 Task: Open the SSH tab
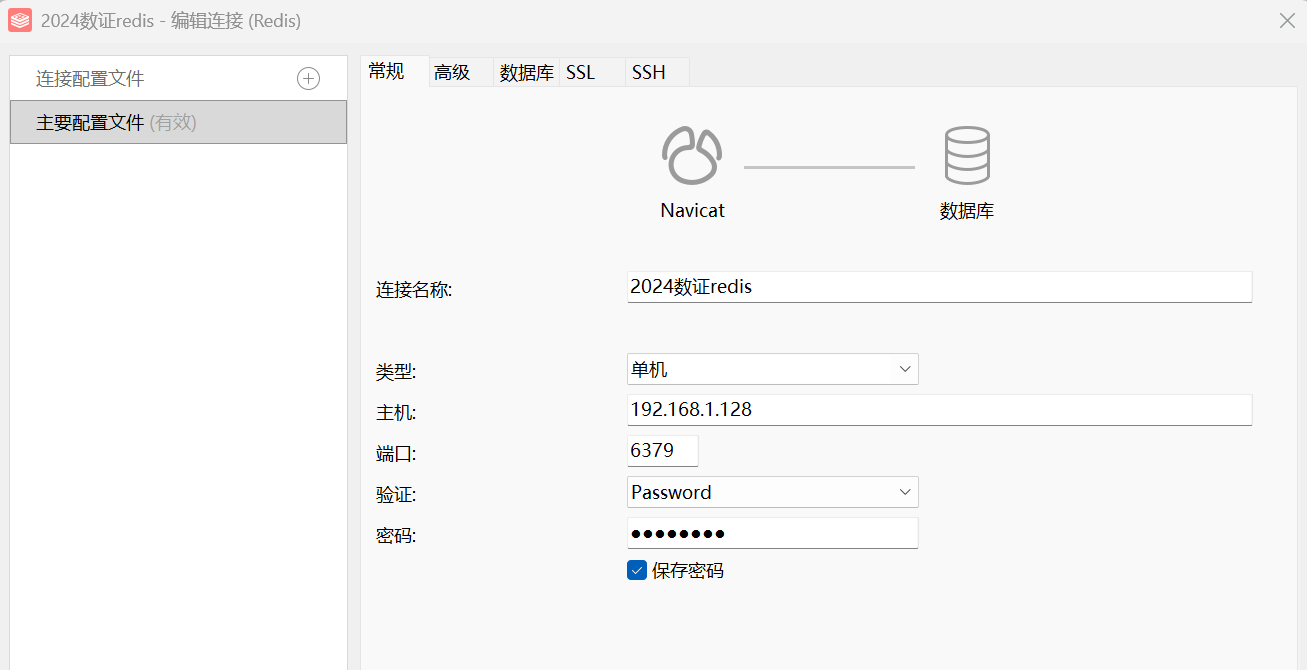[x=648, y=72]
